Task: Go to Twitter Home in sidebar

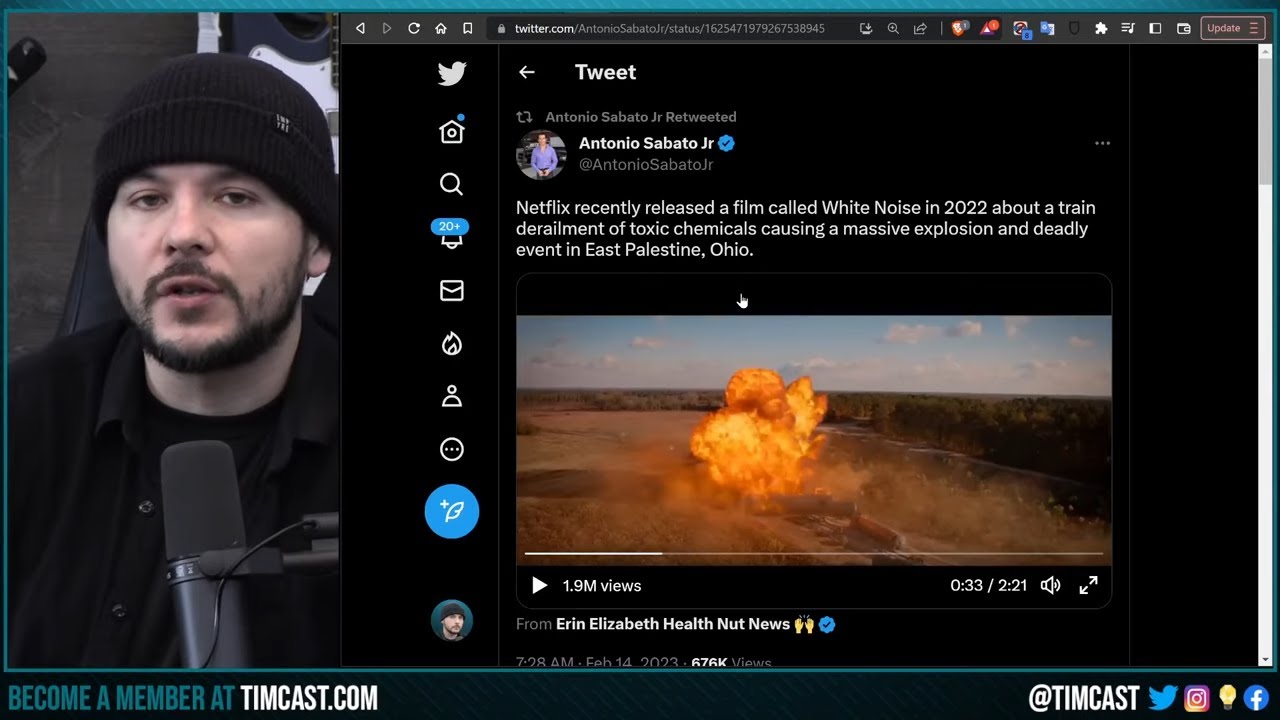Action: pos(452,131)
